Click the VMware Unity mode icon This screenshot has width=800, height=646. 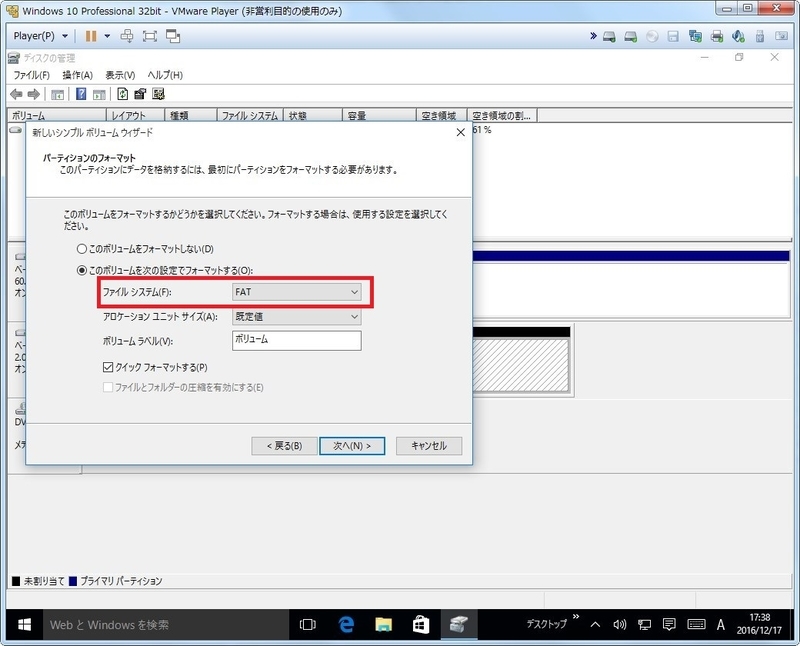click(x=173, y=36)
